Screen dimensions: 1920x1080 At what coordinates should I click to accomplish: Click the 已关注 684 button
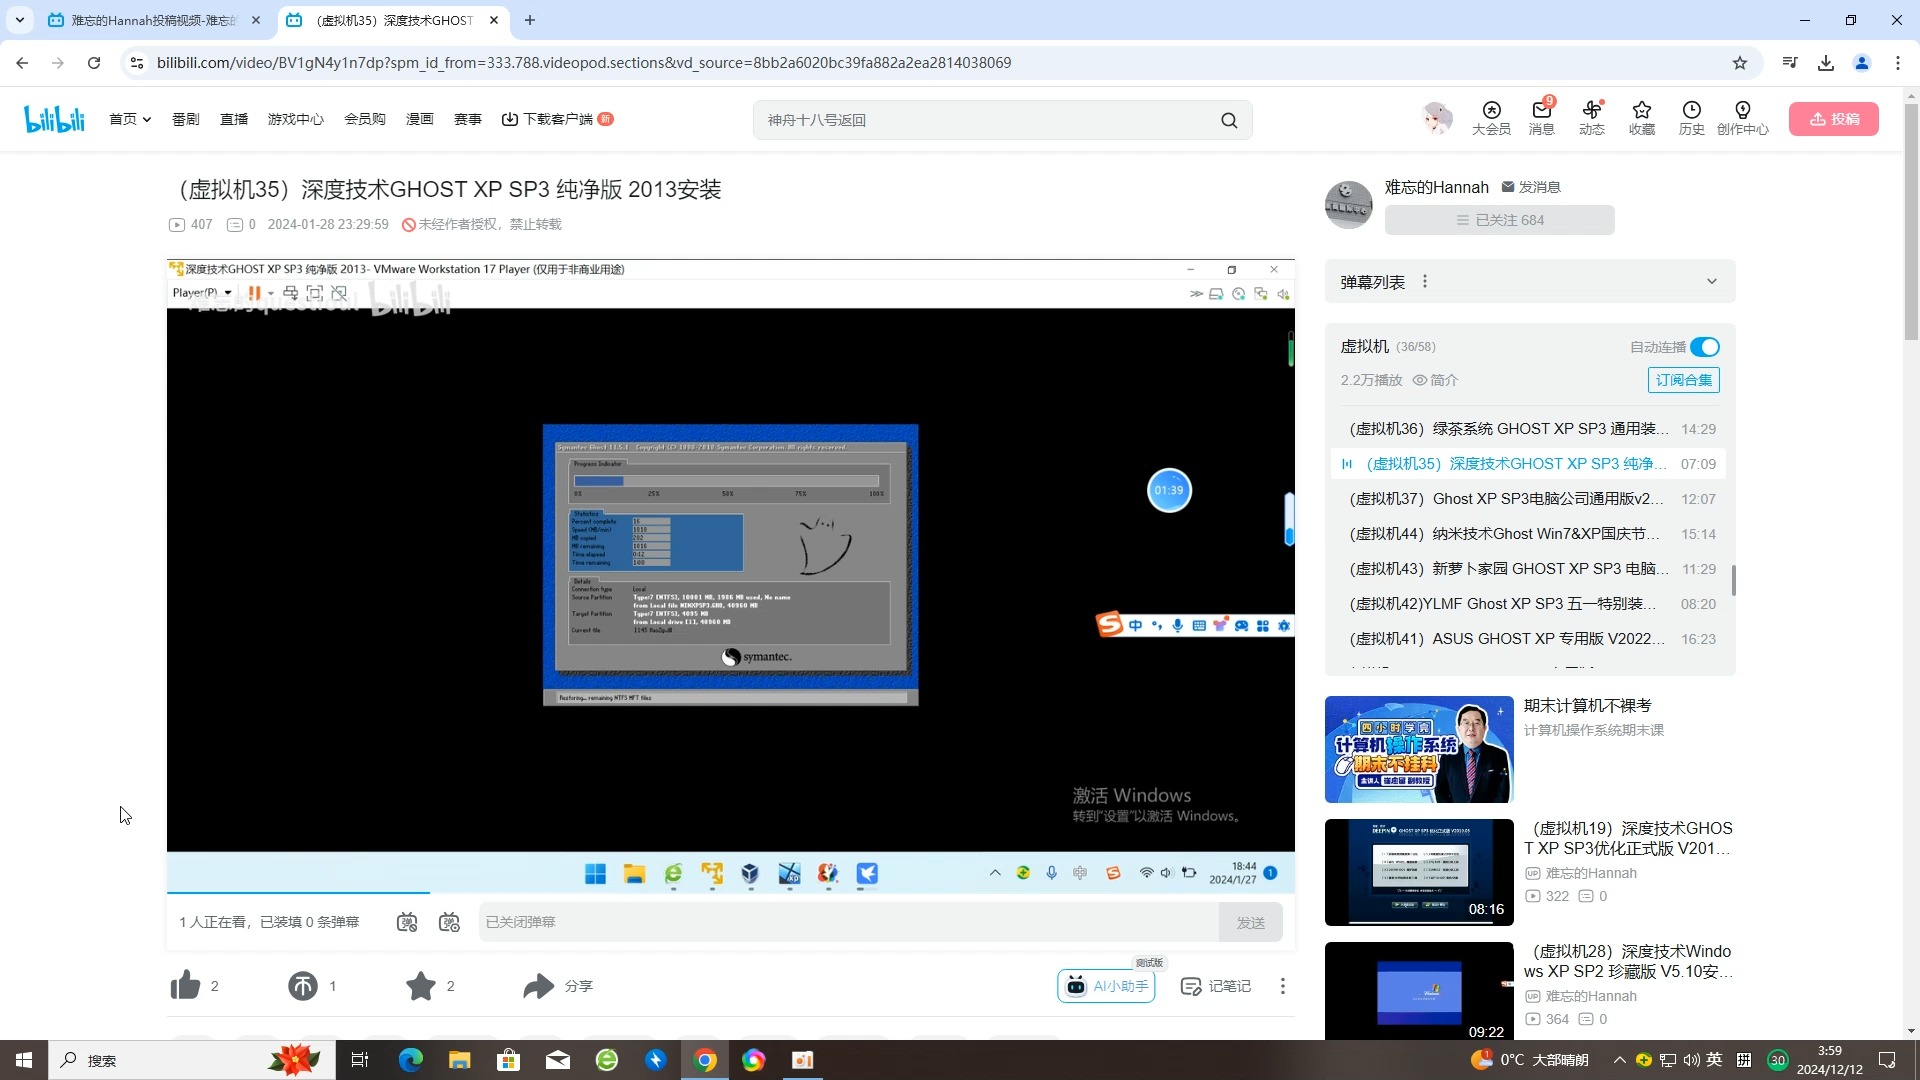pos(1499,220)
